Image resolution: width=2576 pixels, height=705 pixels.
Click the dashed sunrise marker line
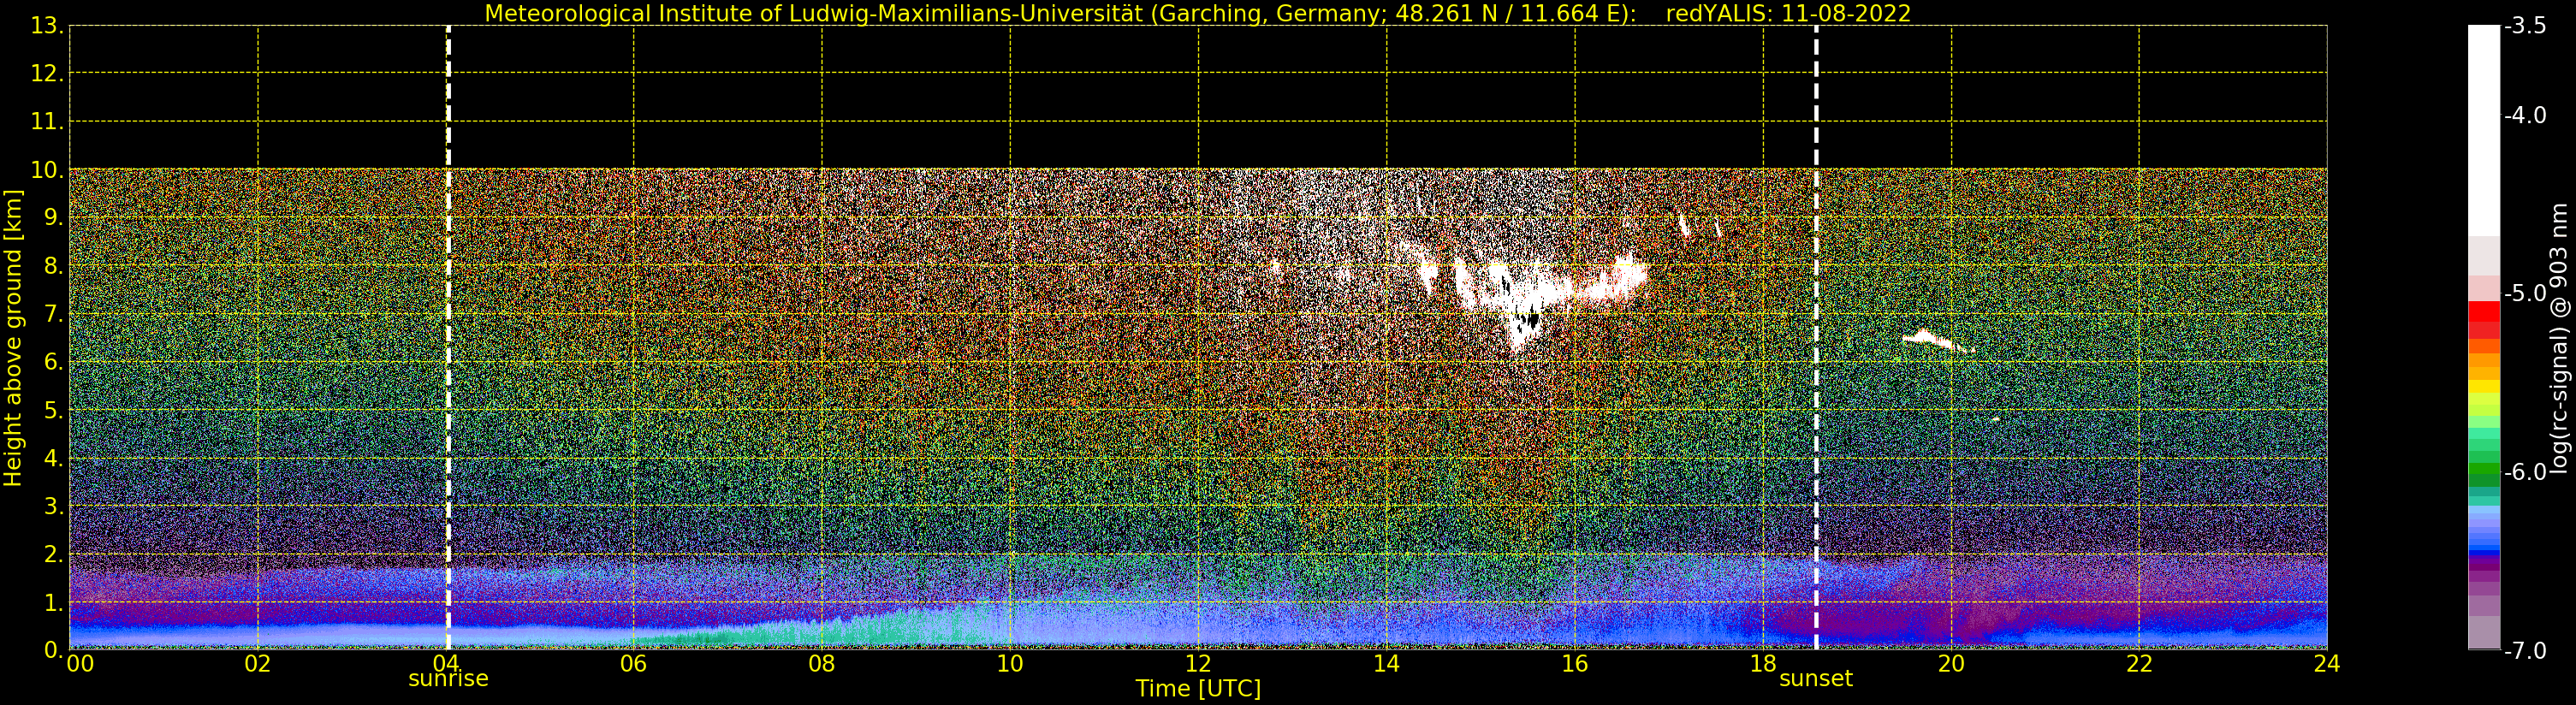(x=448, y=337)
